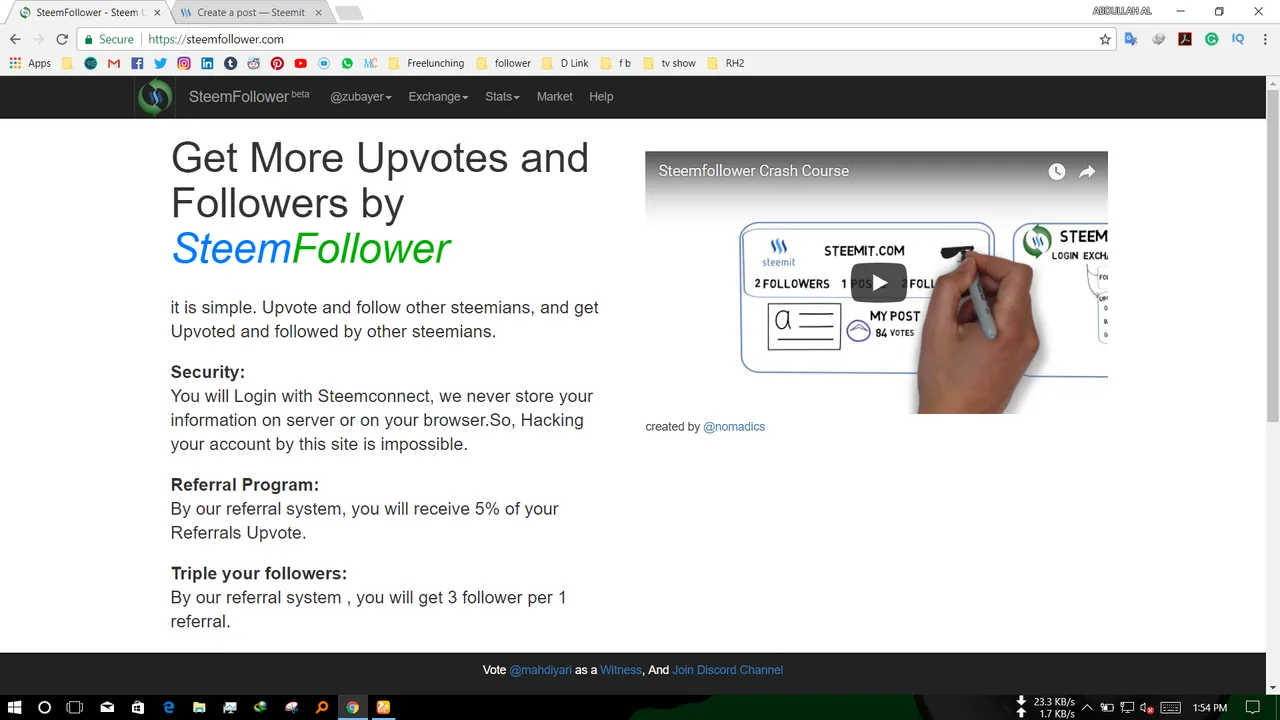Click the ABDULLAH AL profile name button
1280x720 pixels.
[1122, 11]
